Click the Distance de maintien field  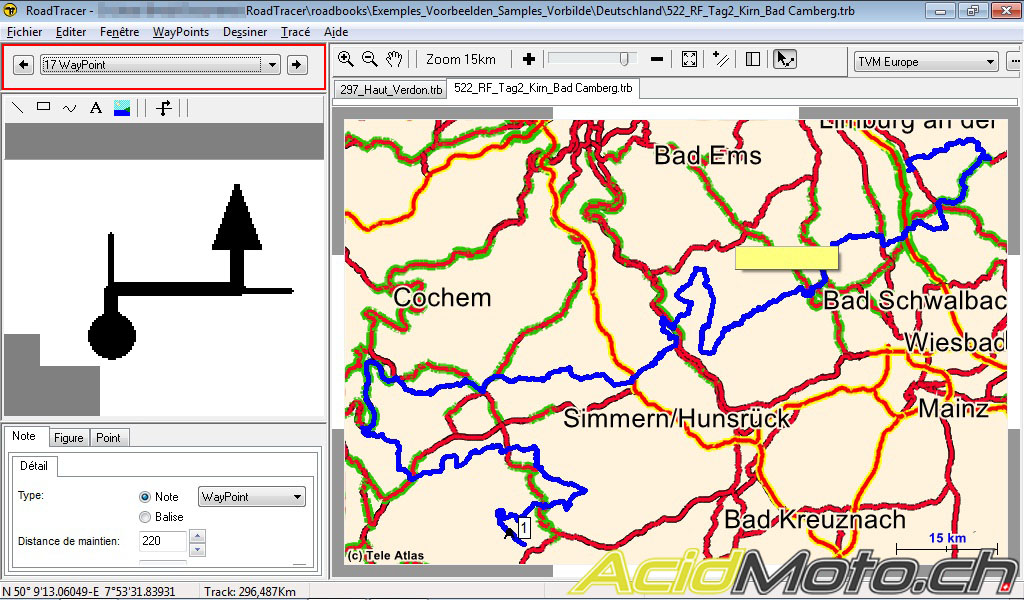(163, 541)
